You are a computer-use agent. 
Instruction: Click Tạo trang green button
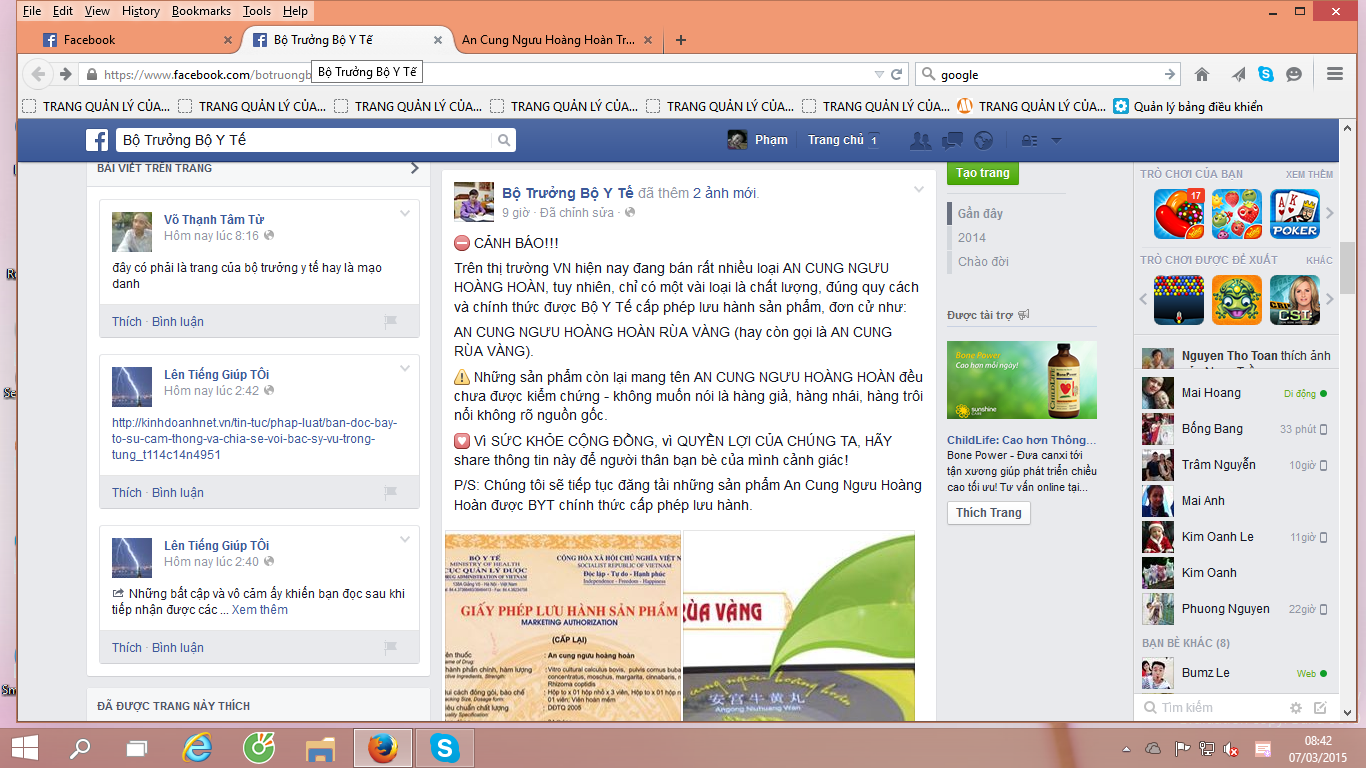983,173
